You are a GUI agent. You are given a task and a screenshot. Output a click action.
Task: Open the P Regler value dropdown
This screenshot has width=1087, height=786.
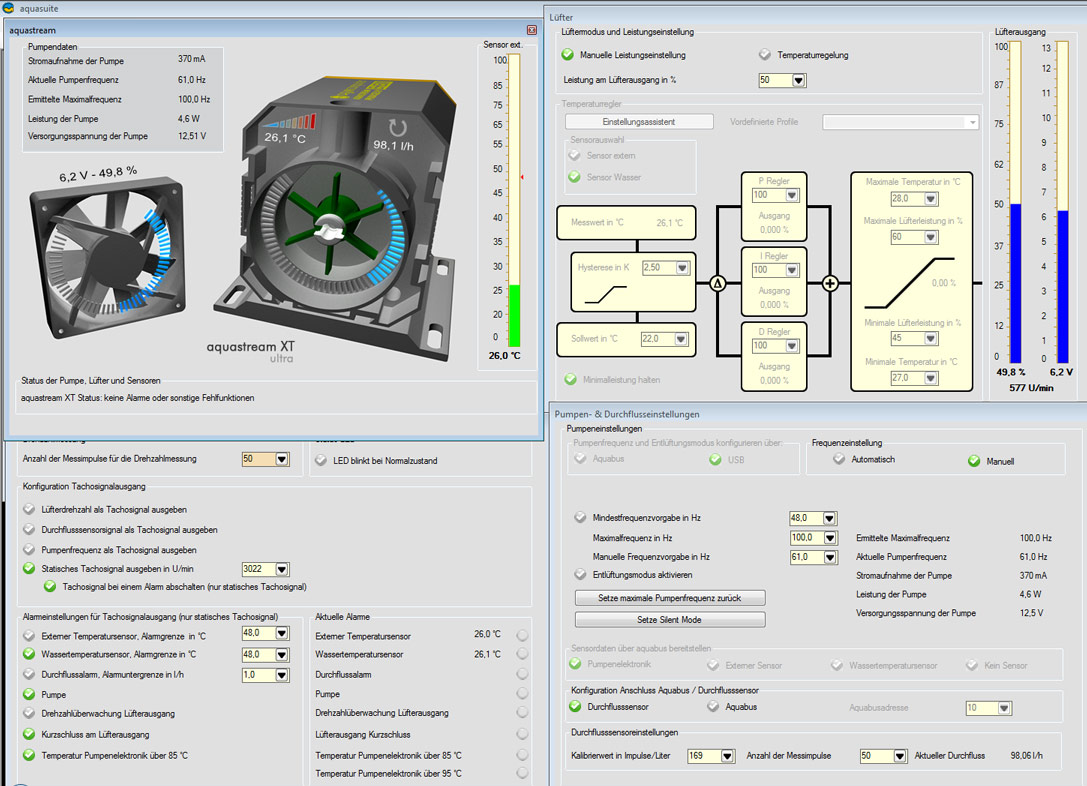point(792,195)
